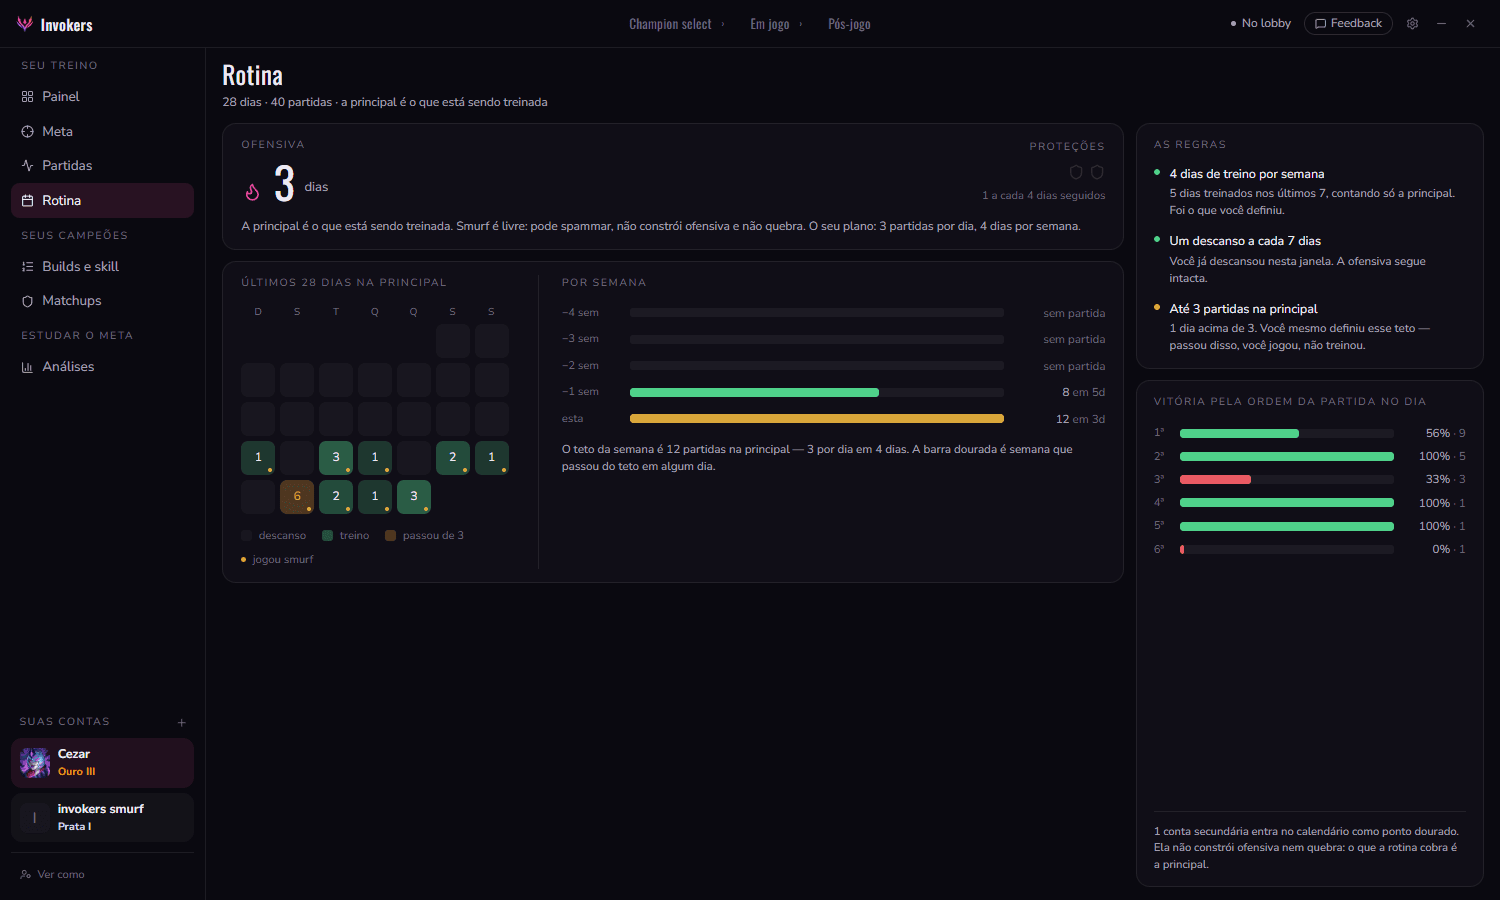This screenshot has height=900, width=1500.
Task: Click the 'treino' legend swatch
Action: pyautogui.click(x=327, y=536)
